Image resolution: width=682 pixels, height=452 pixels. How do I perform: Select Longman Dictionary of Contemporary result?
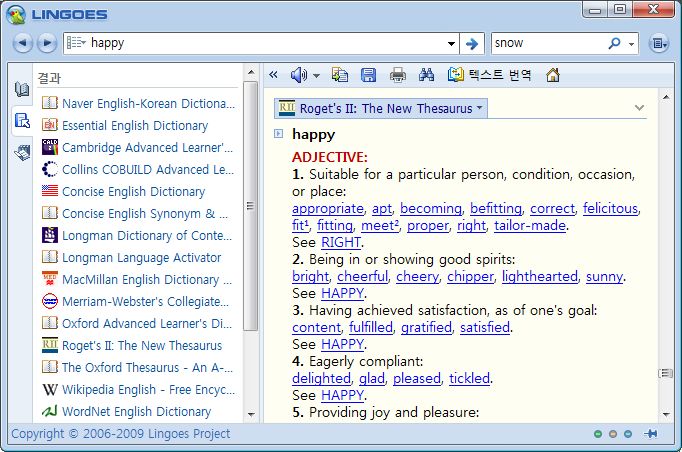tap(138, 235)
